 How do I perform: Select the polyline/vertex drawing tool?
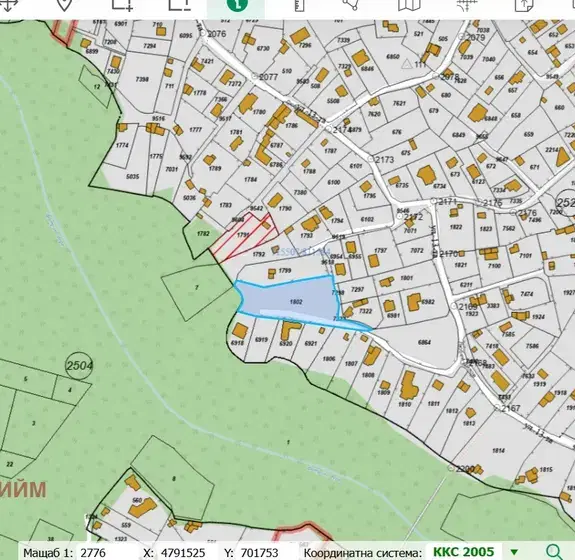[x=351, y=5]
